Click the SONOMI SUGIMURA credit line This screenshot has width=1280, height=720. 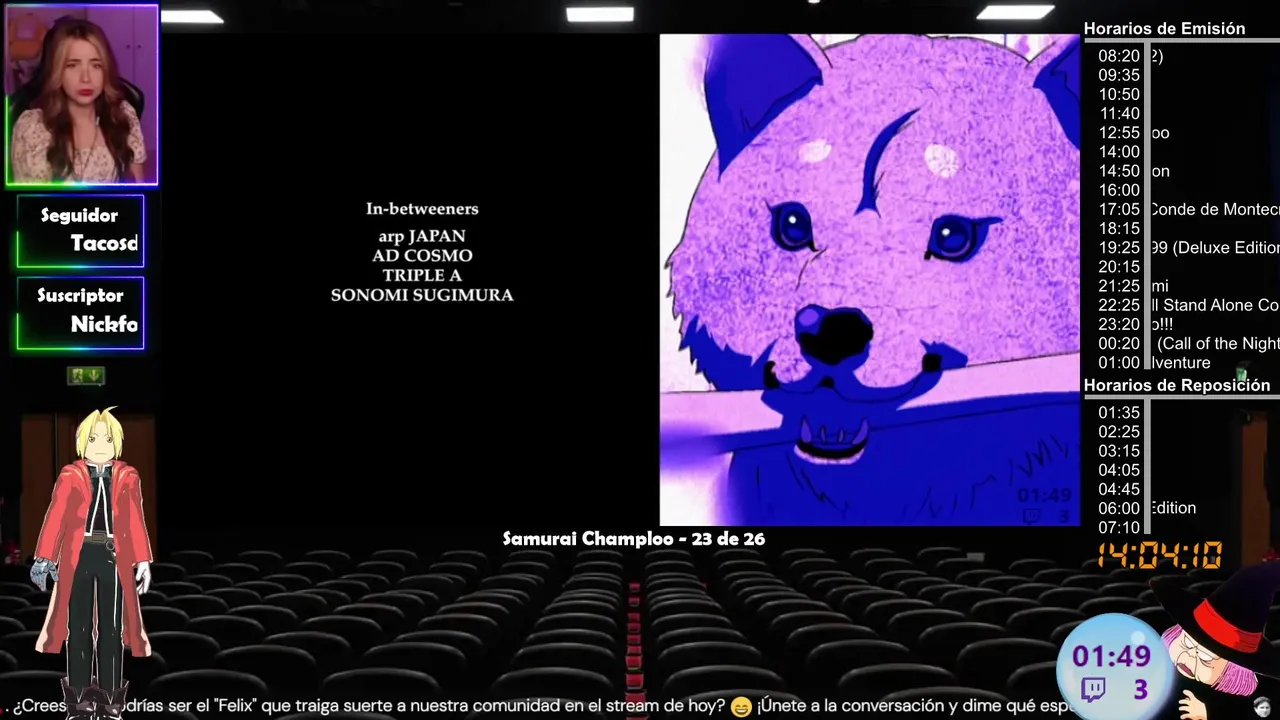(422, 295)
